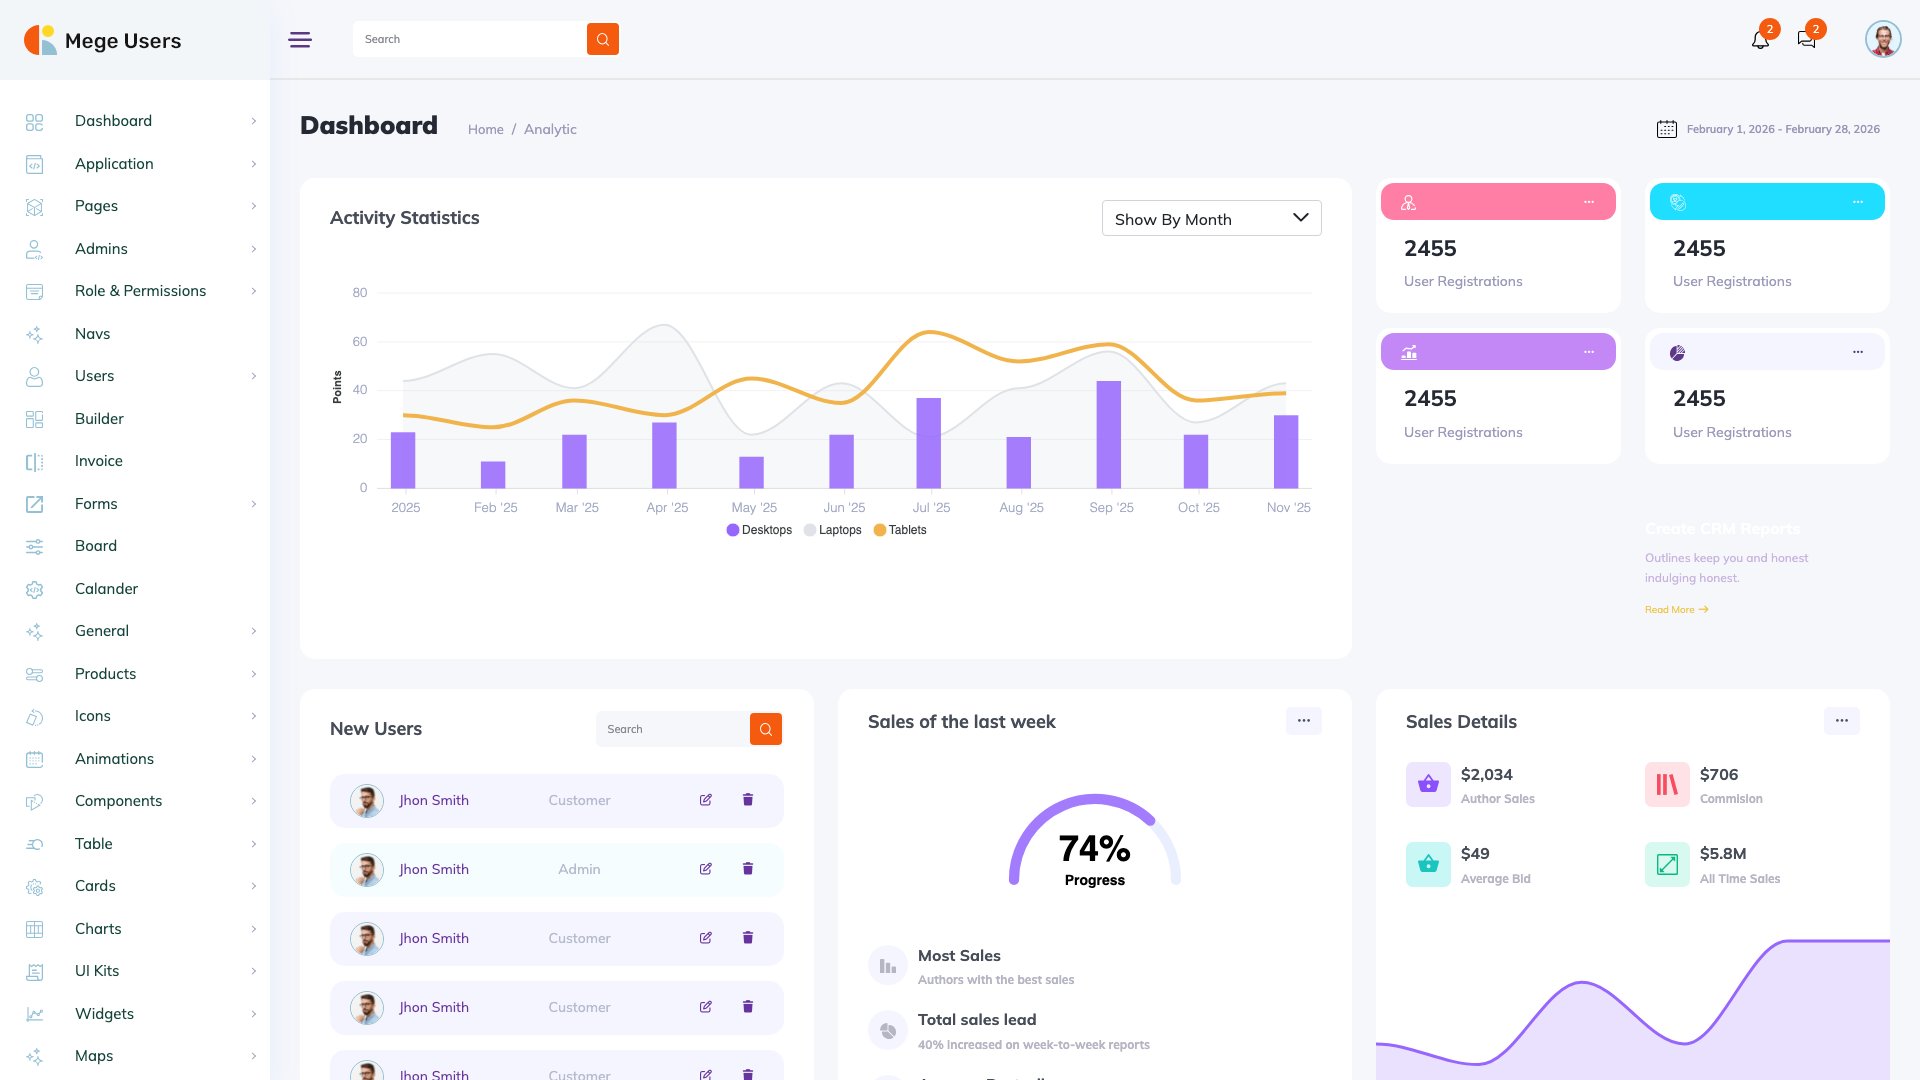The image size is (1920, 1080).
Task: Delete the Jhon Smith Admin user
Action: coord(747,869)
